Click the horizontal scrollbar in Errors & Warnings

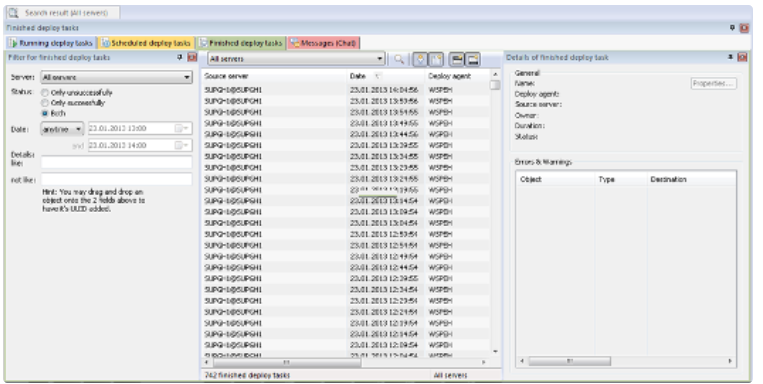point(569,361)
